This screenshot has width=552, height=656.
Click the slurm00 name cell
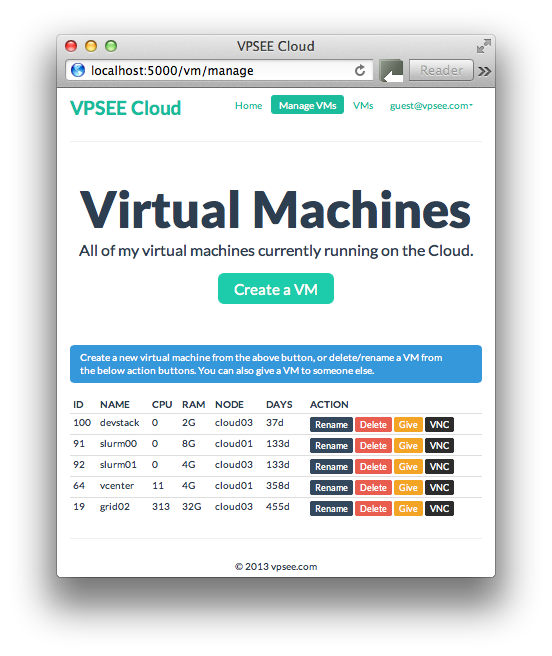click(x=118, y=444)
